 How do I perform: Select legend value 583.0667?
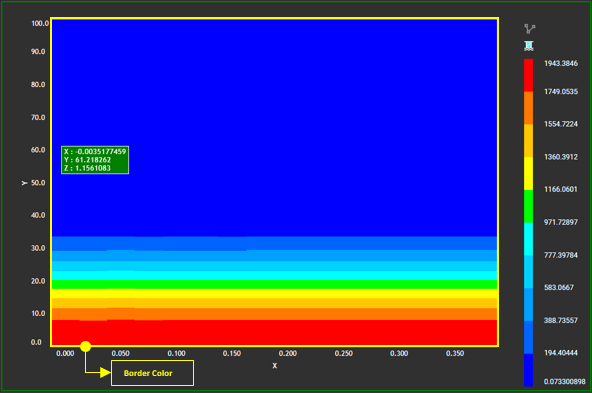[x=559, y=288]
